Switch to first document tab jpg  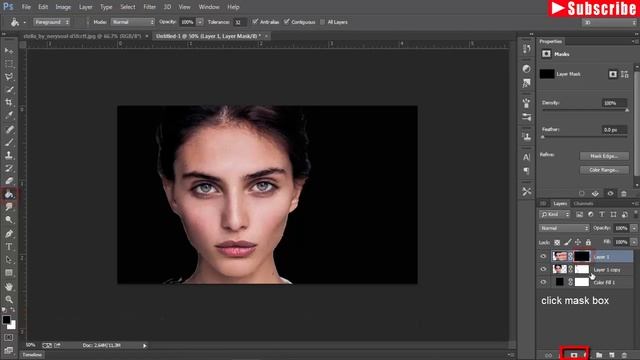[x=82, y=36]
